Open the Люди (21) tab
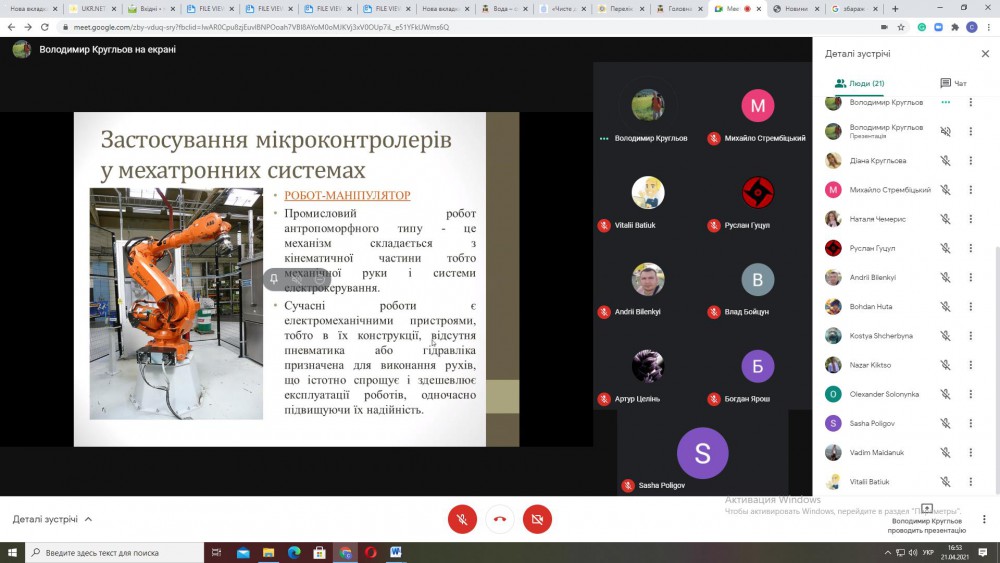 859,83
